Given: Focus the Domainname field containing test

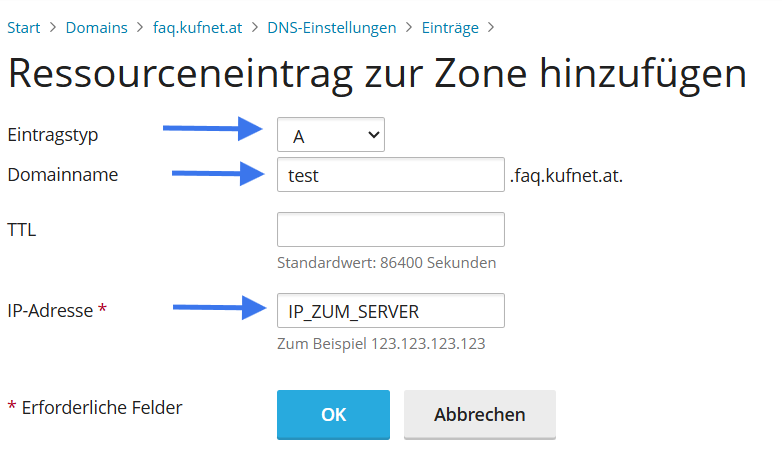Looking at the screenshot, I should tap(390, 175).
